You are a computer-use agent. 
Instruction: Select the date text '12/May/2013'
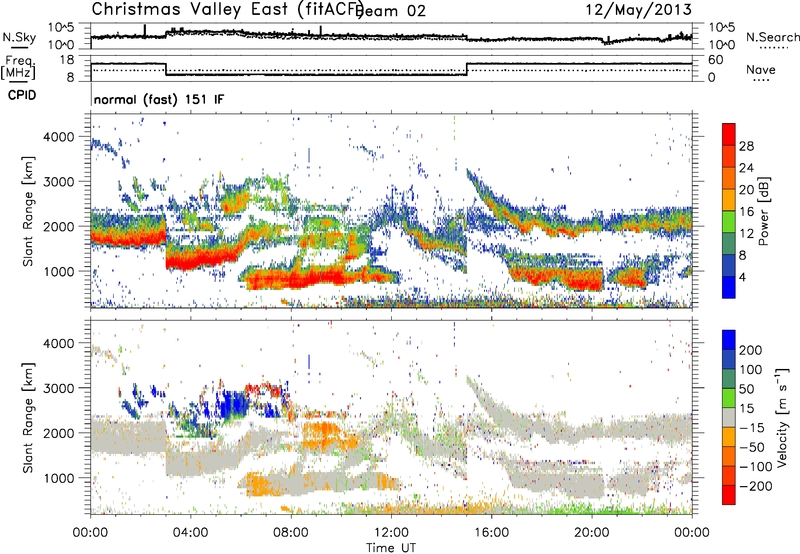click(x=638, y=10)
